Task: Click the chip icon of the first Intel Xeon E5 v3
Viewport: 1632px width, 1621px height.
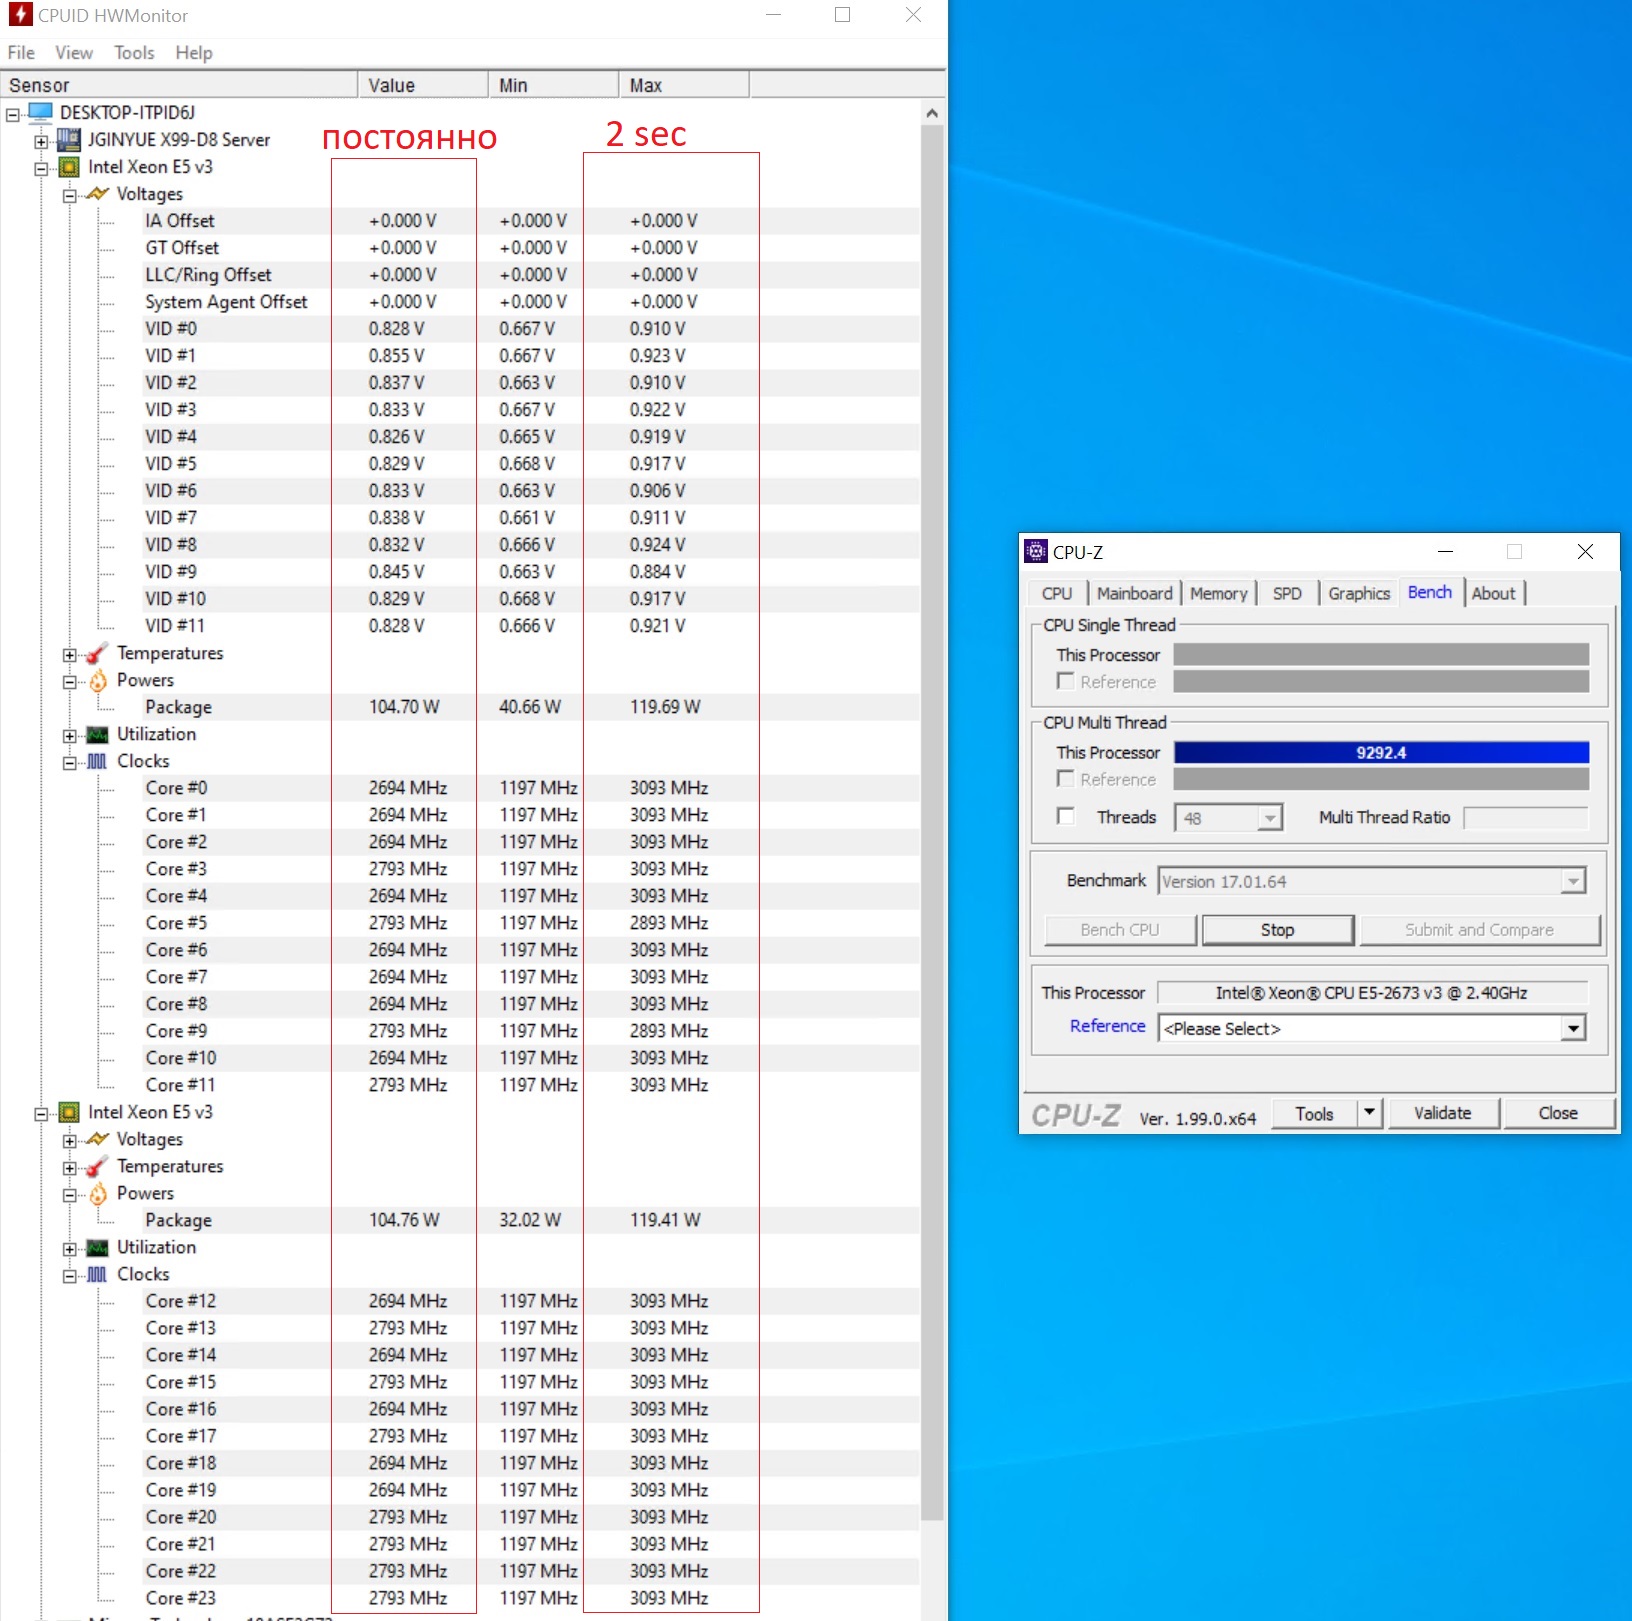Action: coord(69,166)
